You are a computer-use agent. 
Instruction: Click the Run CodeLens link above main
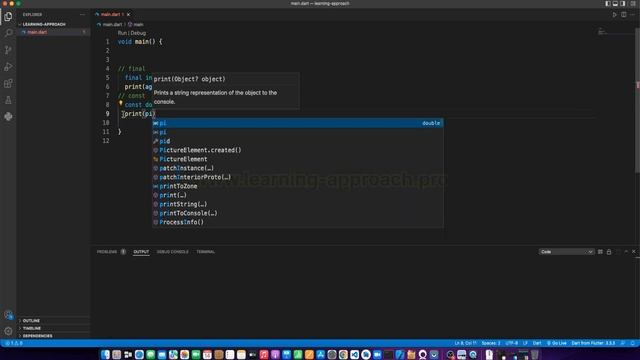tap(122, 33)
